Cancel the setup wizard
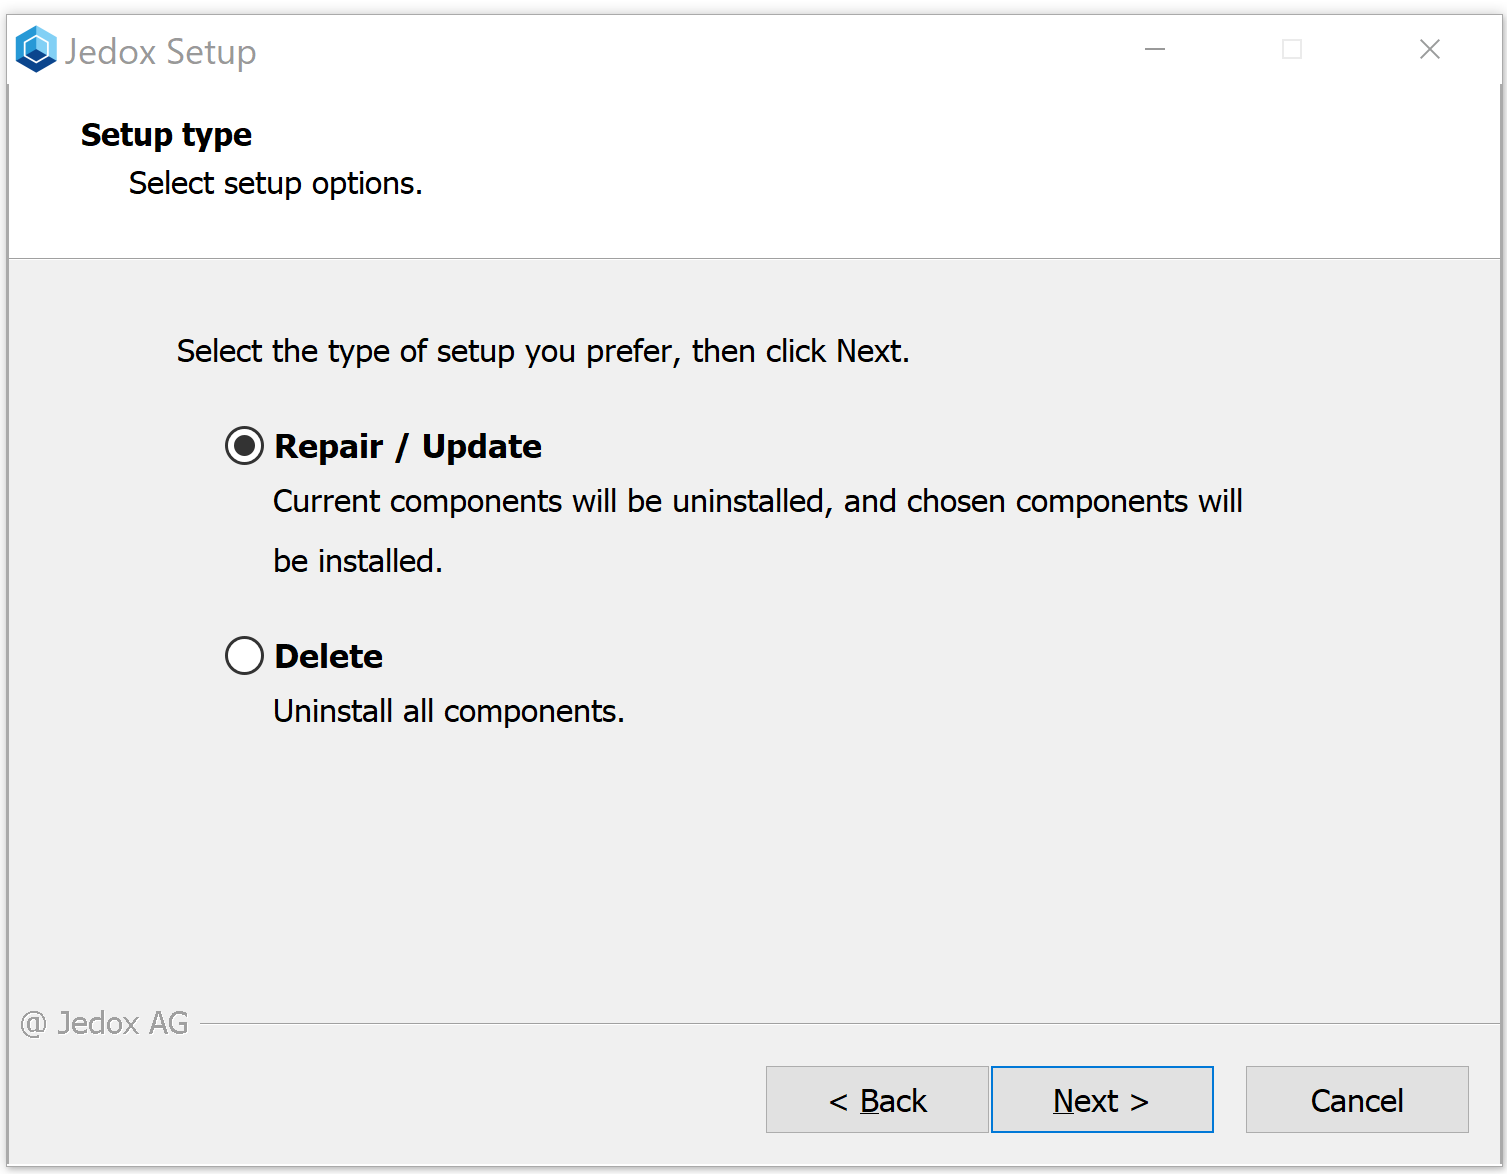 (1357, 1100)
